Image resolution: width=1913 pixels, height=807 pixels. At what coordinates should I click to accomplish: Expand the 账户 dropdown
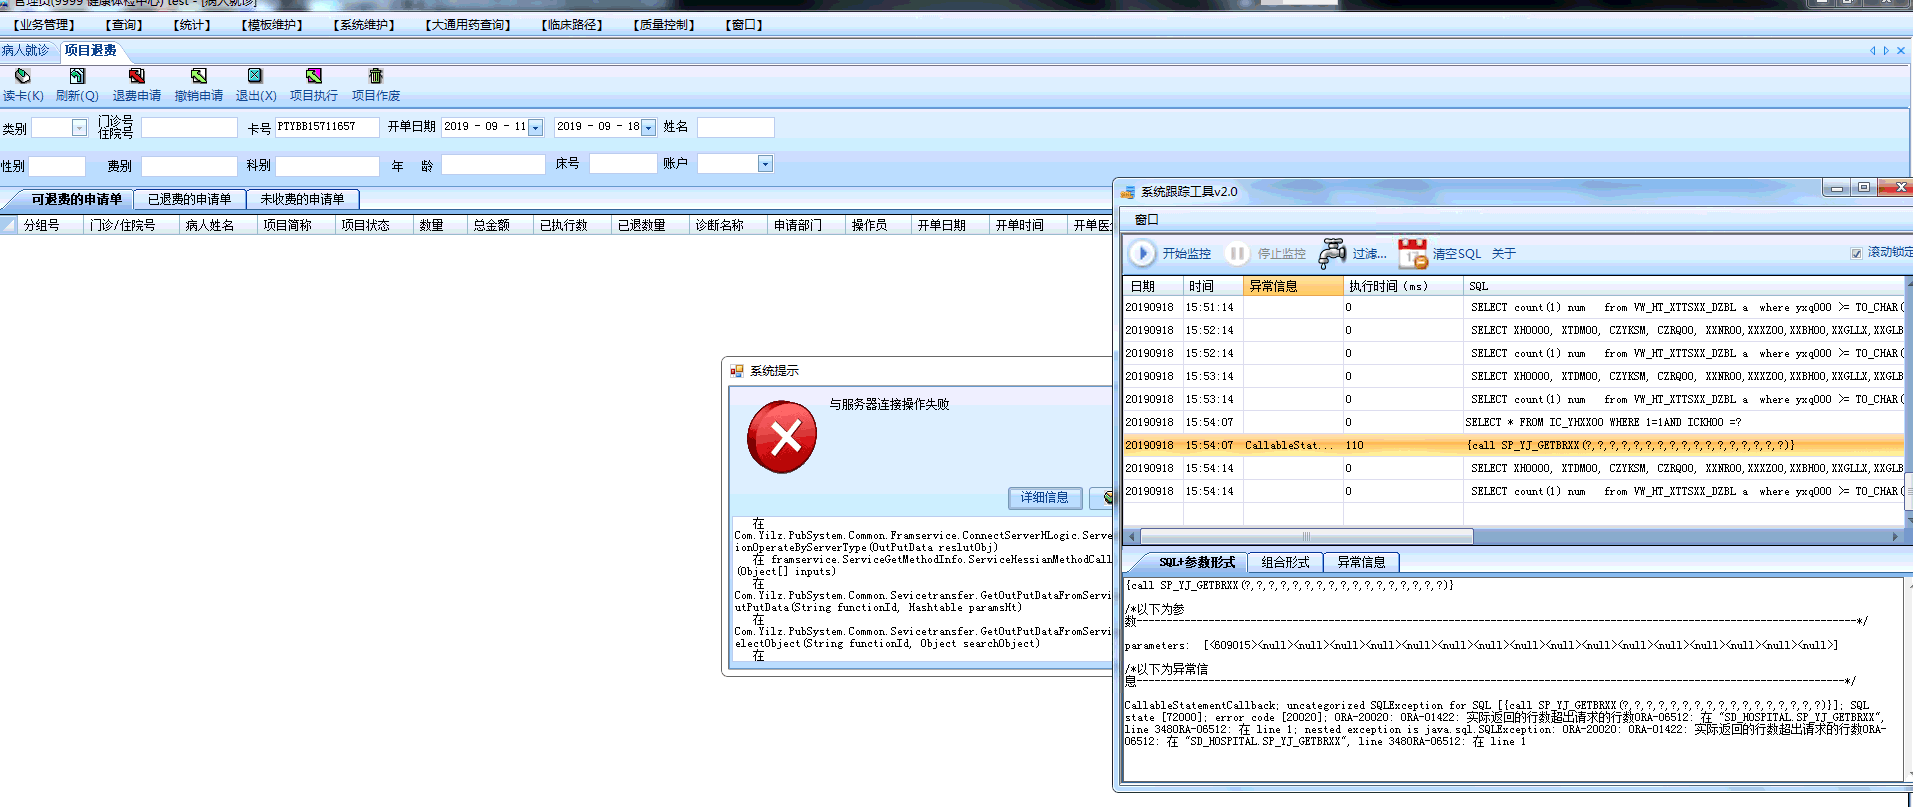tap(765, 164)
